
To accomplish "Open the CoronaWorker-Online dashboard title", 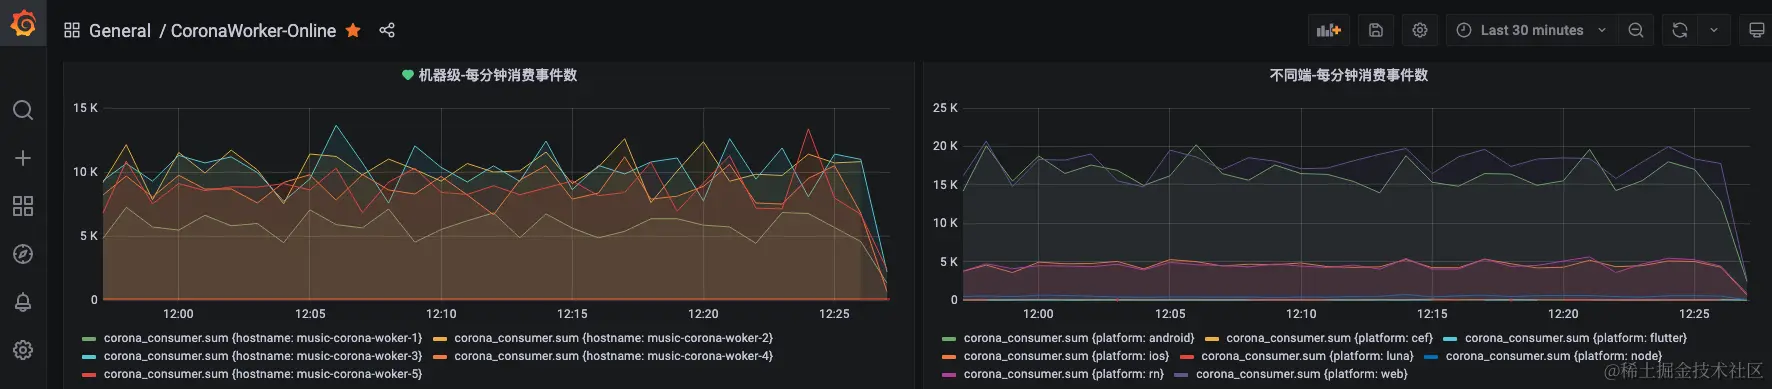I will click(253, 31).
